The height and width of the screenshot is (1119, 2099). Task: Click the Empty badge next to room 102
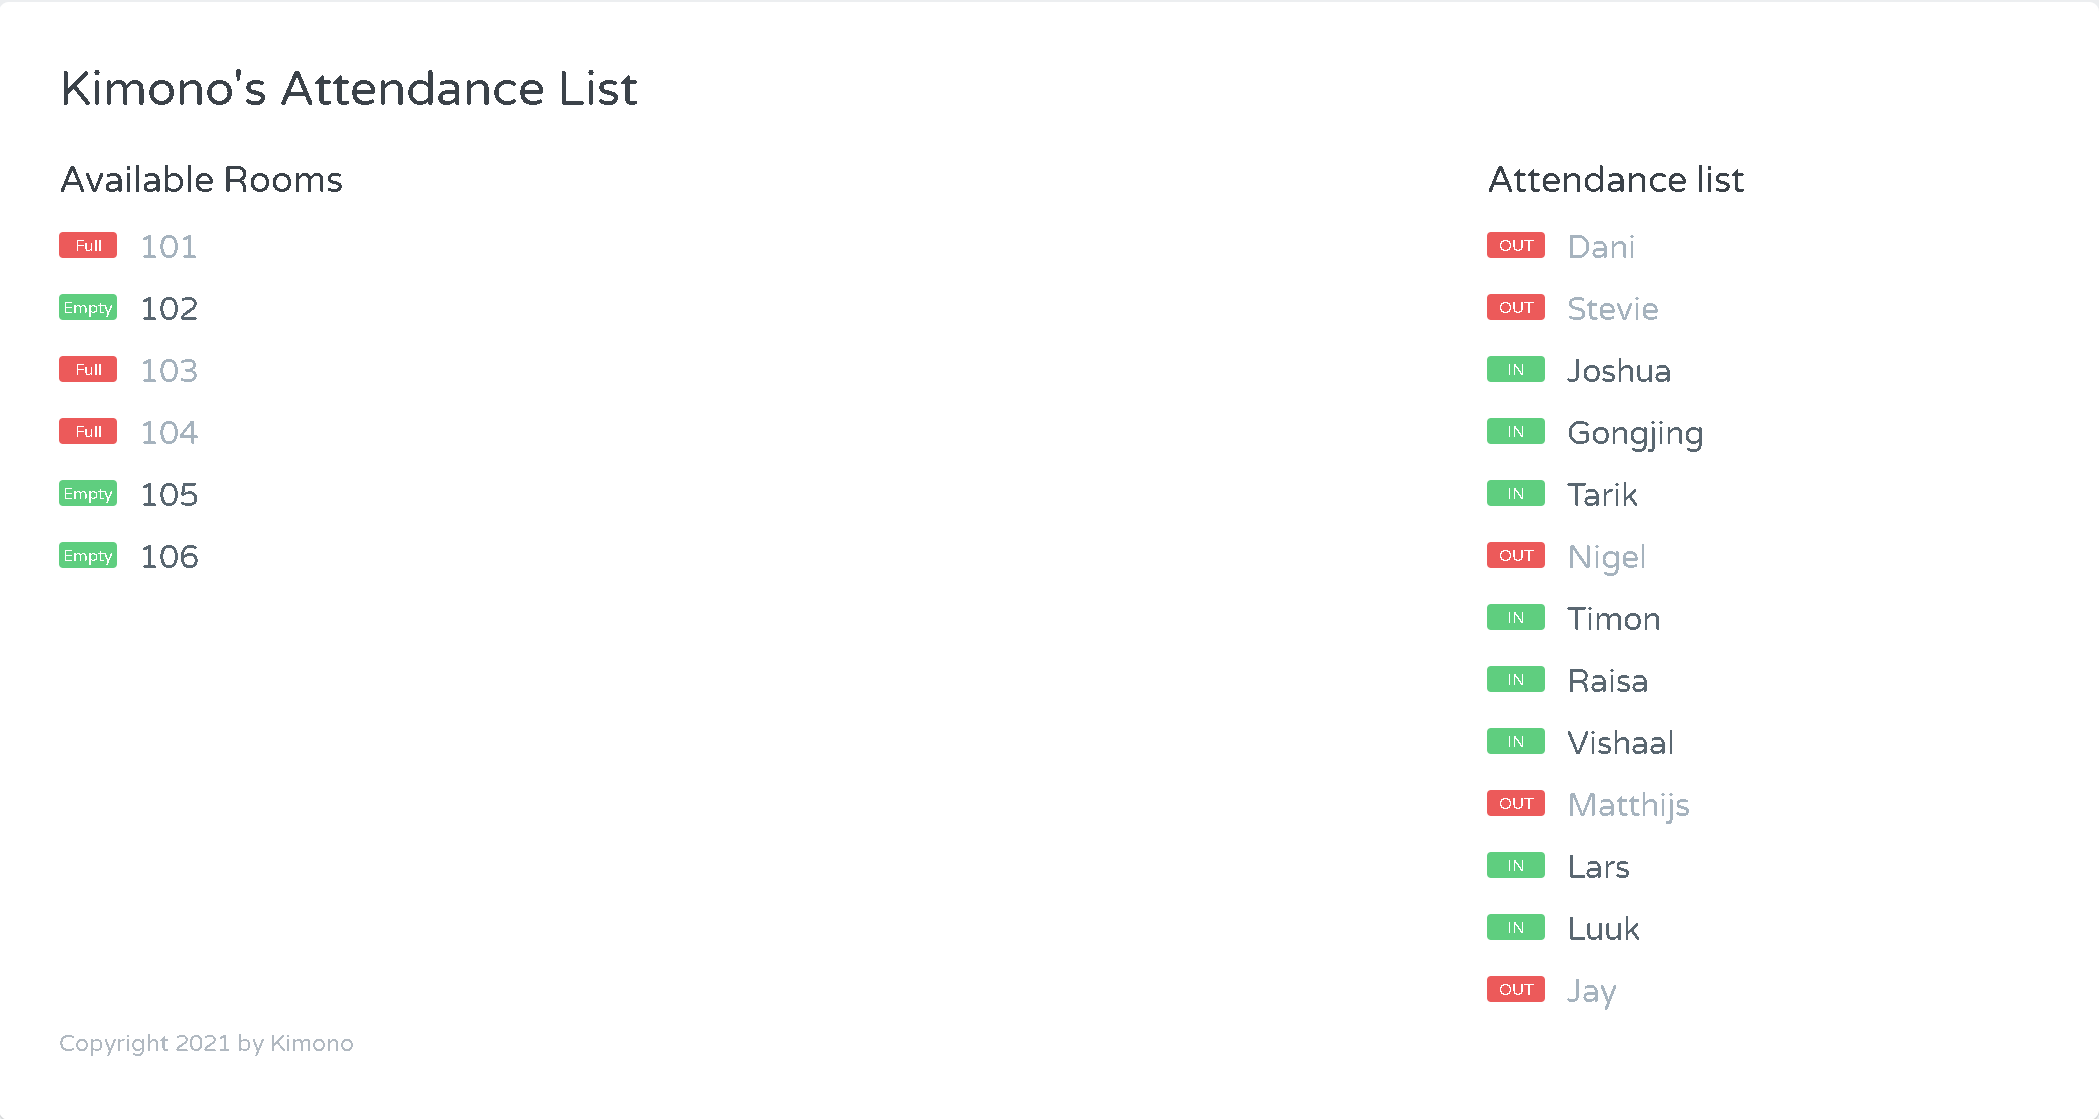point(88,308)
